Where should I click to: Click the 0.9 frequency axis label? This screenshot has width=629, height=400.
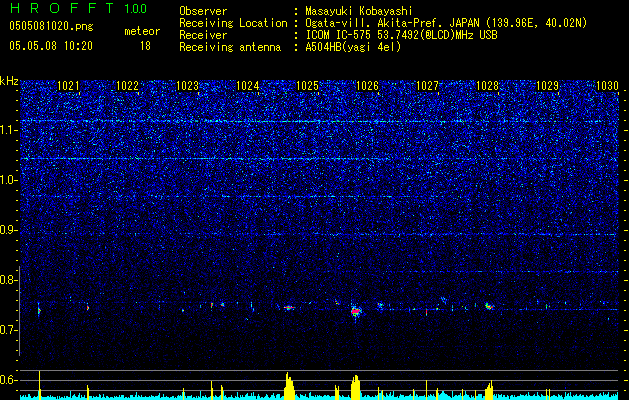9,230
